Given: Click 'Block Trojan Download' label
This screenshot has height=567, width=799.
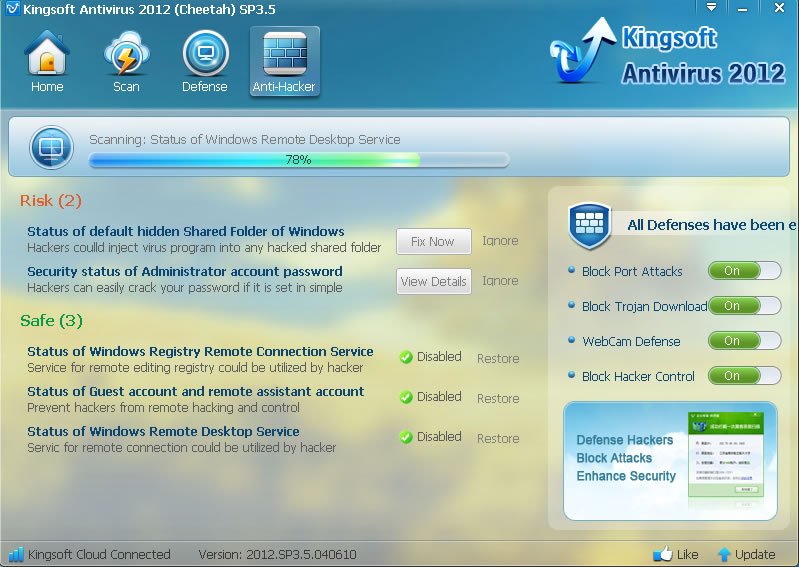Looking at the screenshot, I should pyautogui.click(x=644, y=307).
